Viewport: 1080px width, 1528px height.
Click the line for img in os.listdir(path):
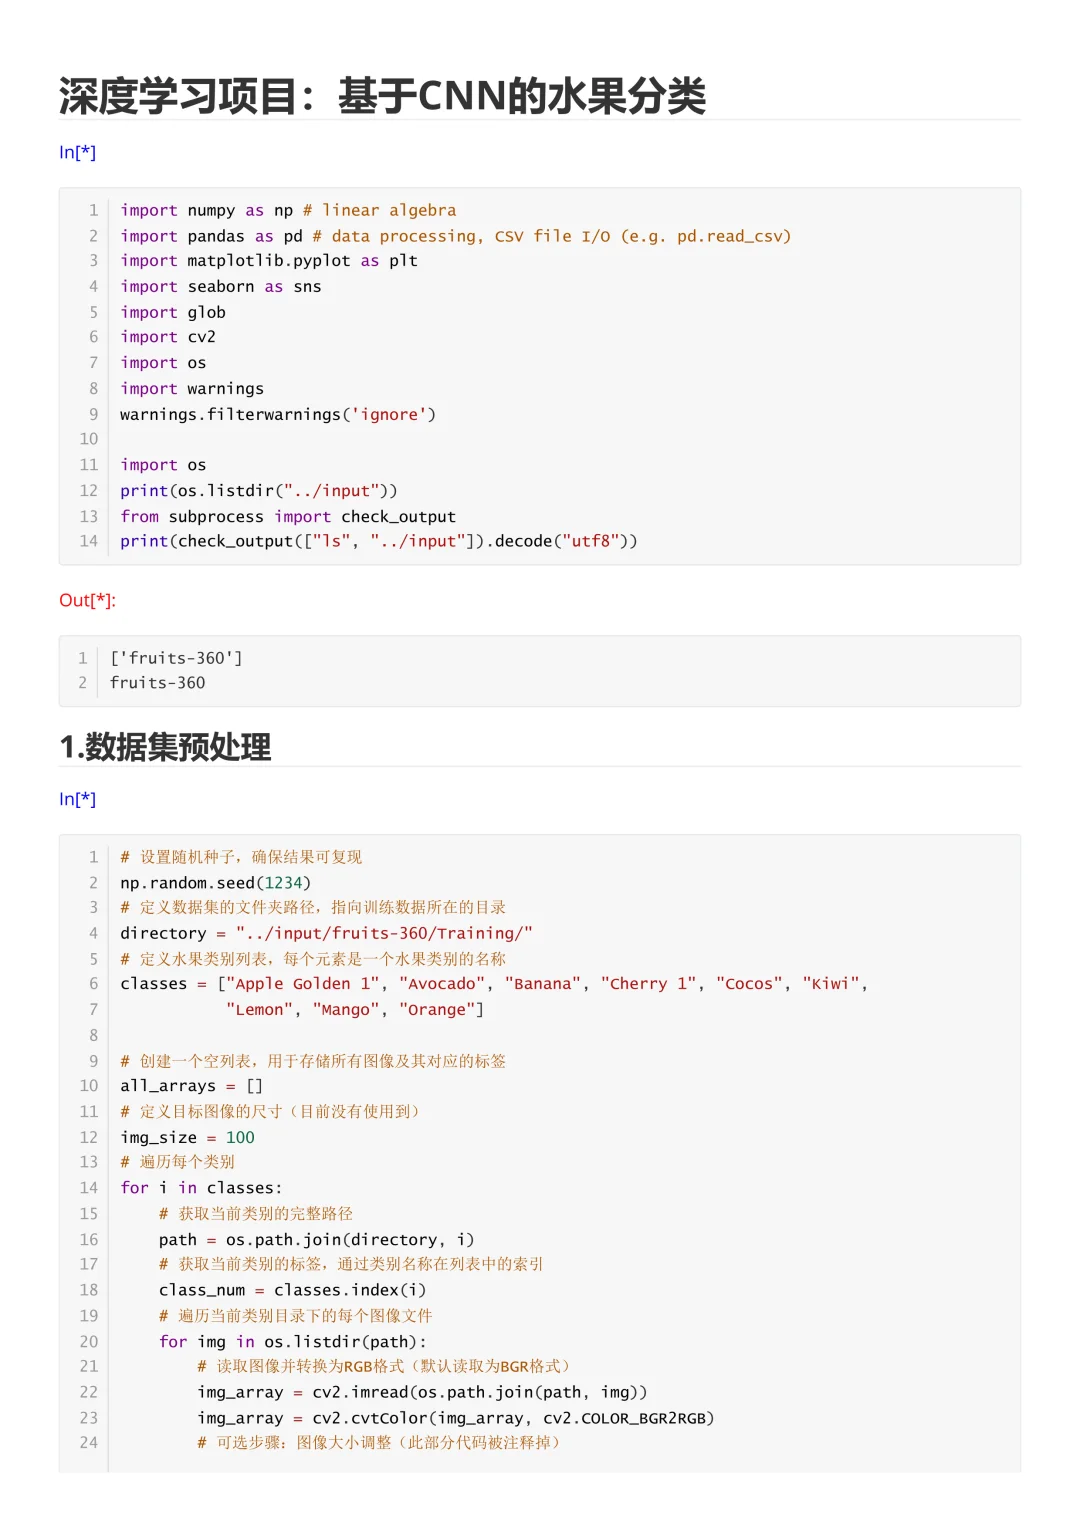pos(293,1341)
